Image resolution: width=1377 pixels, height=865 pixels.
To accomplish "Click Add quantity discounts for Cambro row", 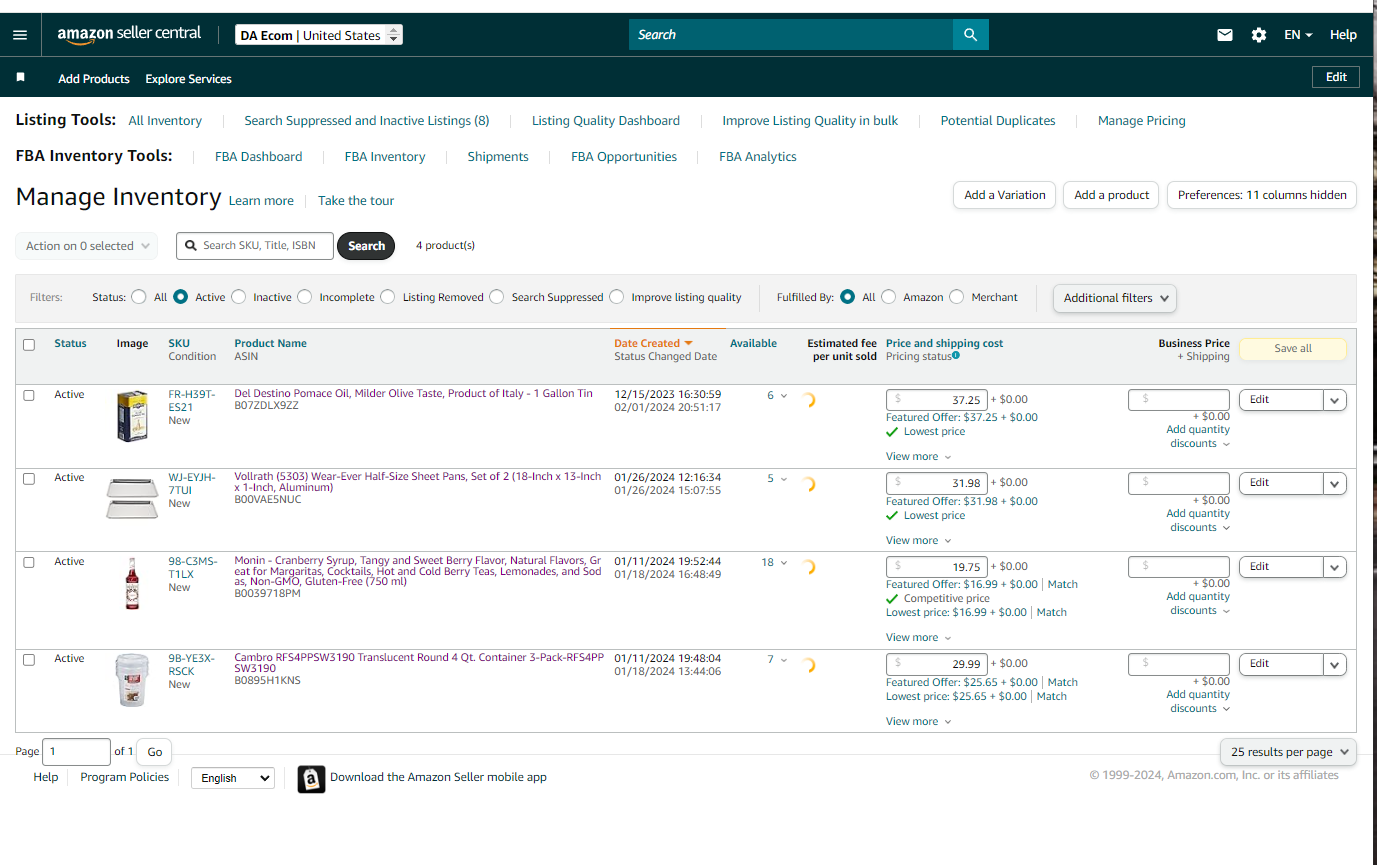I will (1198, 701).
